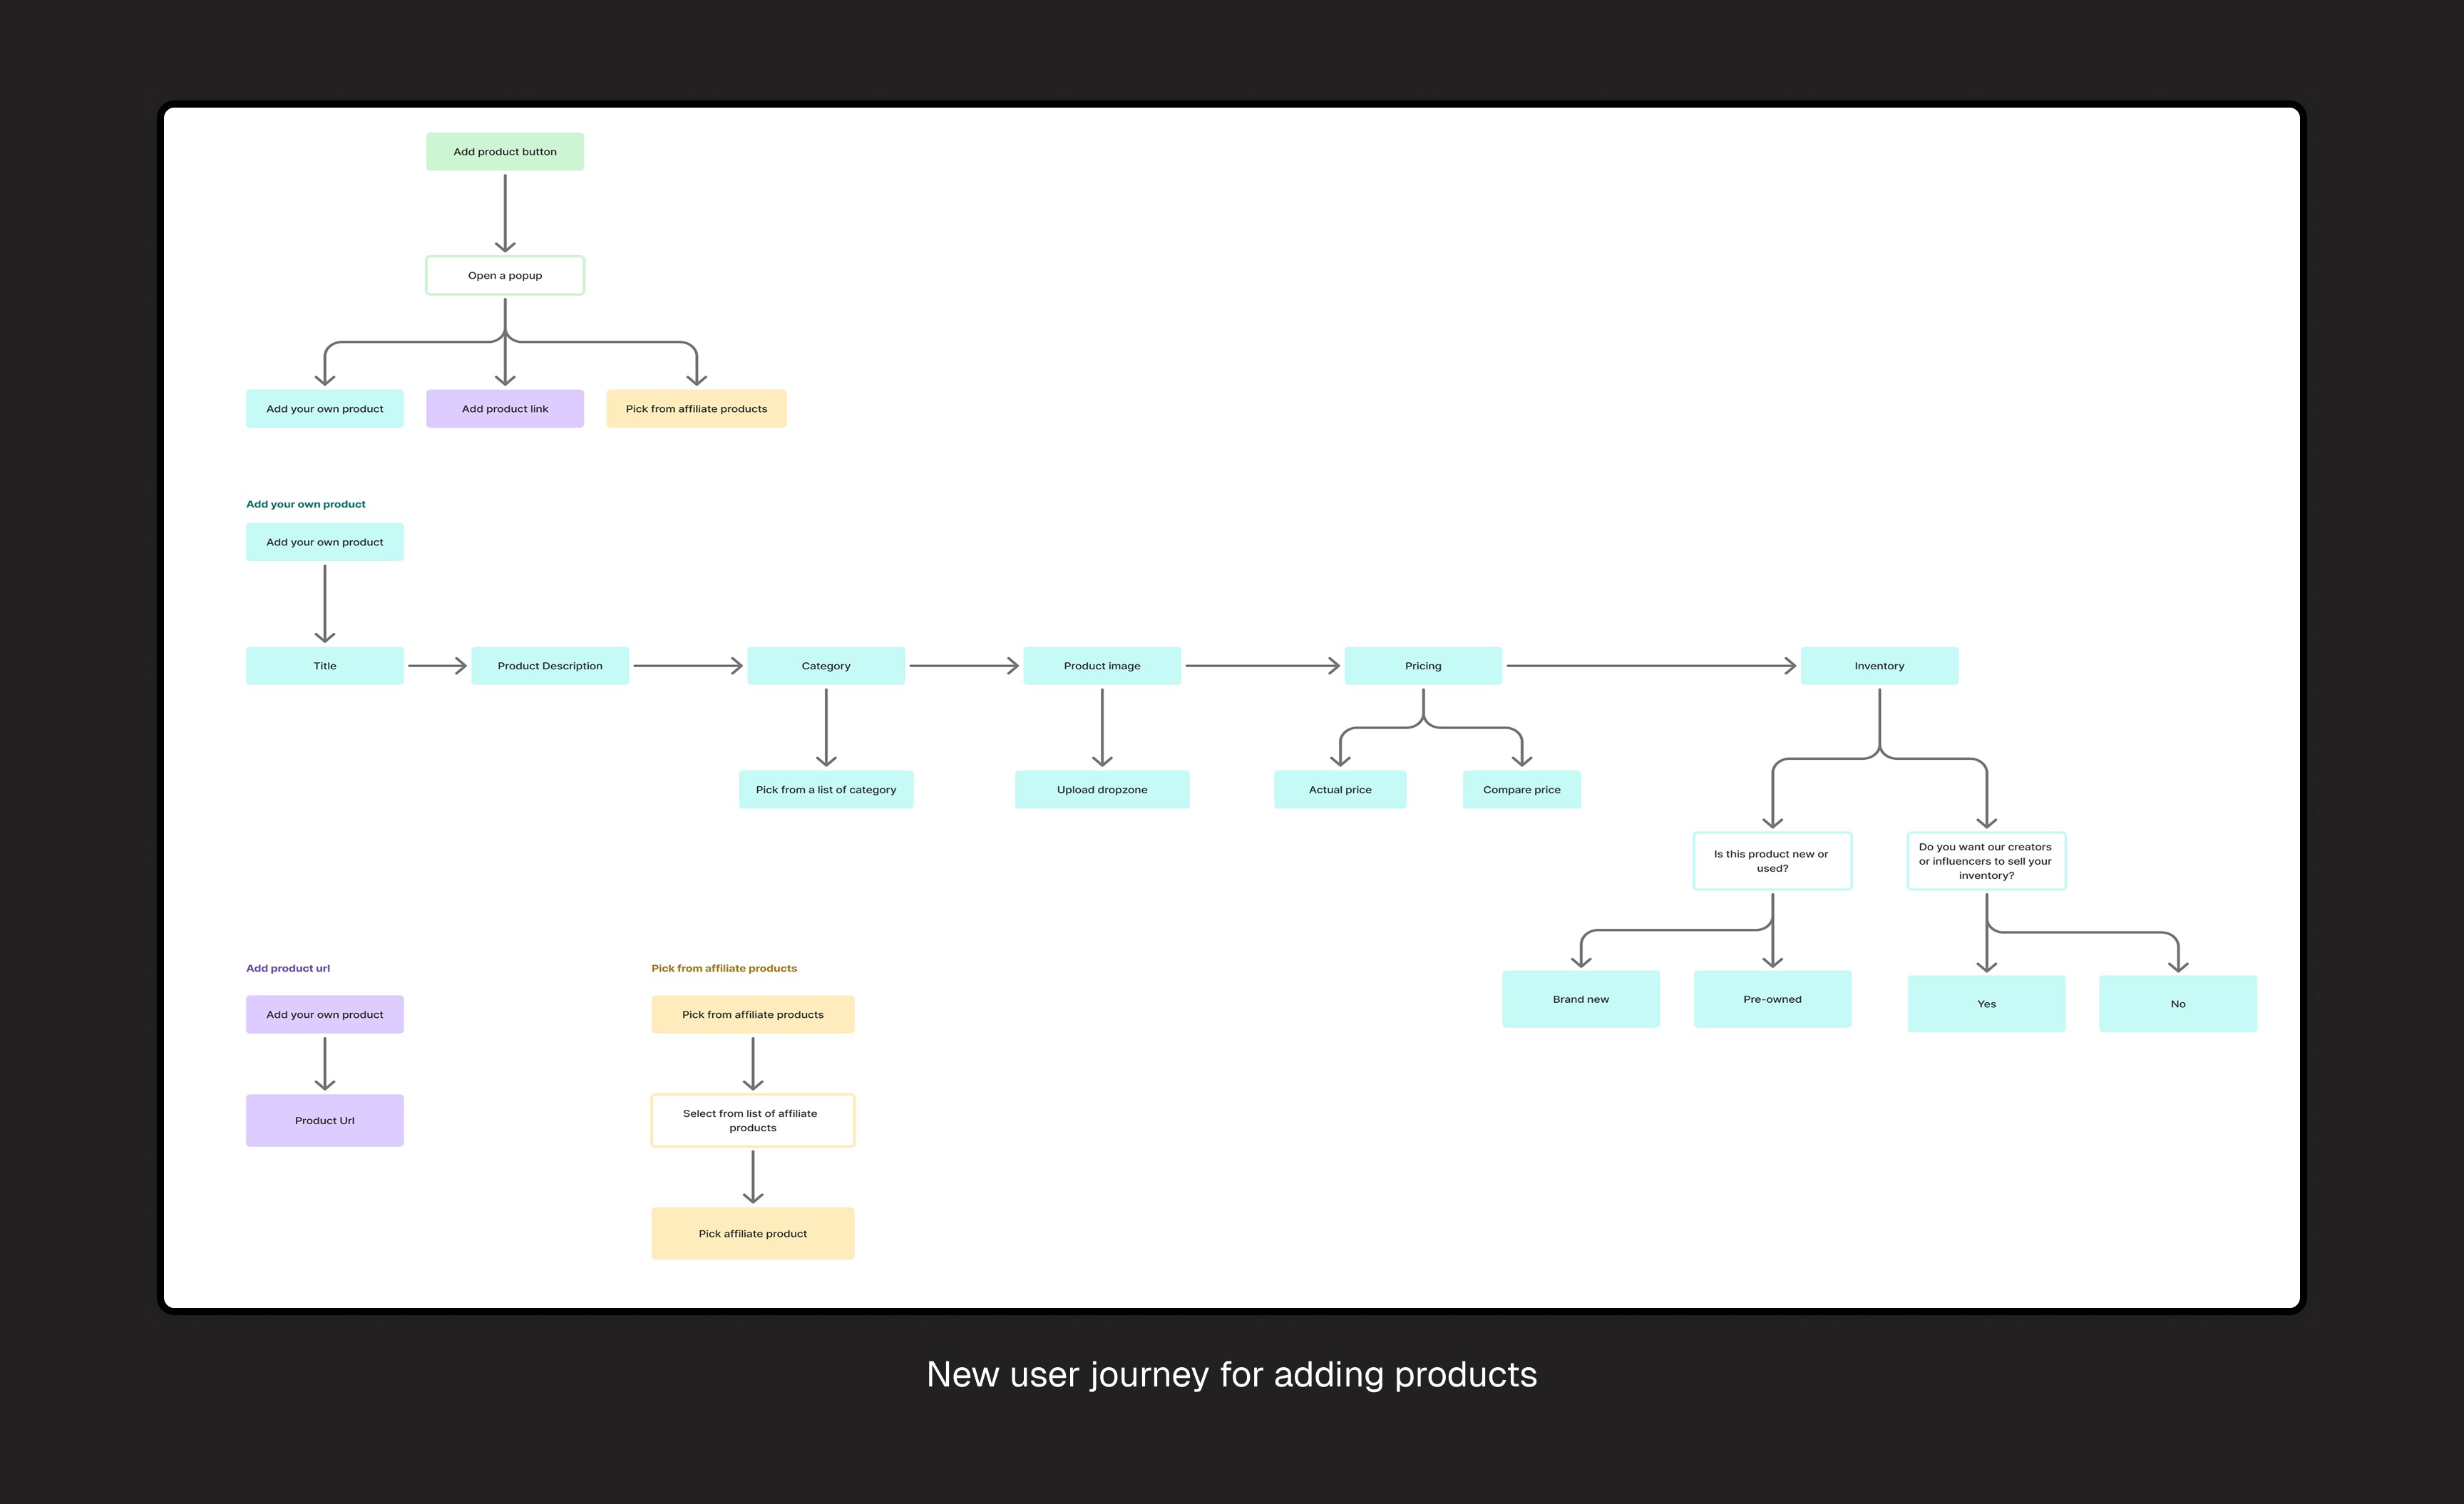2464x1504 pixels.
Task: Select the 'Brand new' option box
Action: [x=1580, y=998]
